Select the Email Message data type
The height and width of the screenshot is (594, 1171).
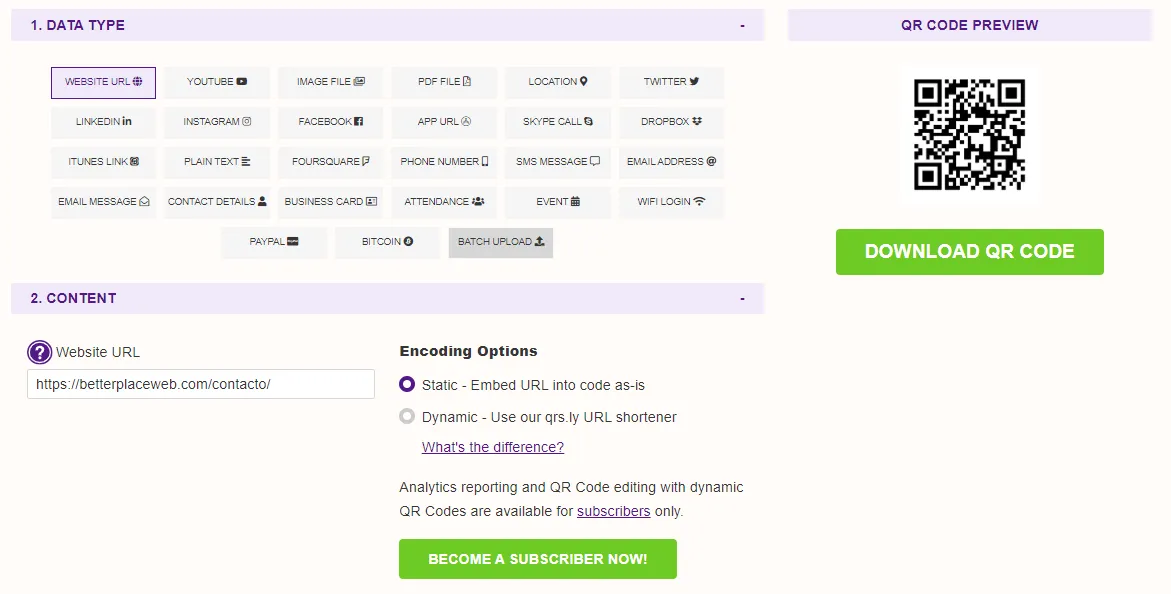pos(103,202)
